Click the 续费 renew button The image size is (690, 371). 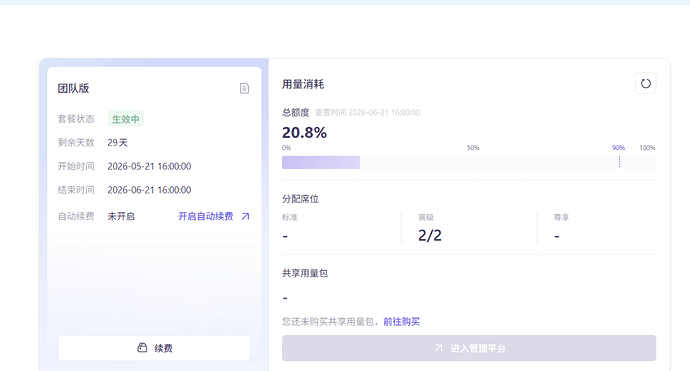[154, 348]
